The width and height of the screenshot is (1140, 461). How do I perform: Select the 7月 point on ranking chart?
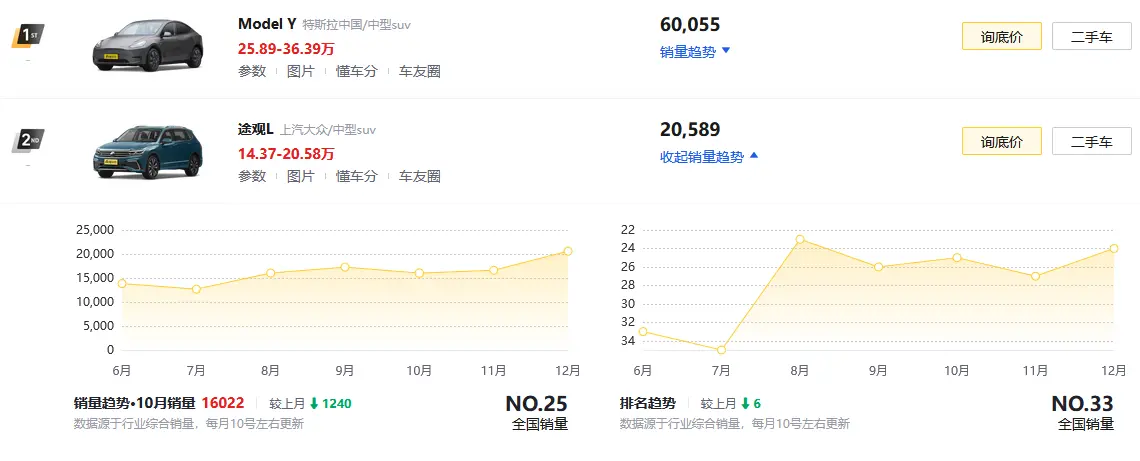point(721,350)
